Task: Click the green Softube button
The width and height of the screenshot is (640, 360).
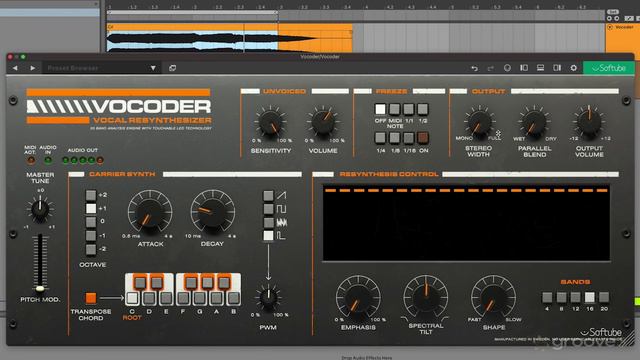Action: [x=609, y=68]
